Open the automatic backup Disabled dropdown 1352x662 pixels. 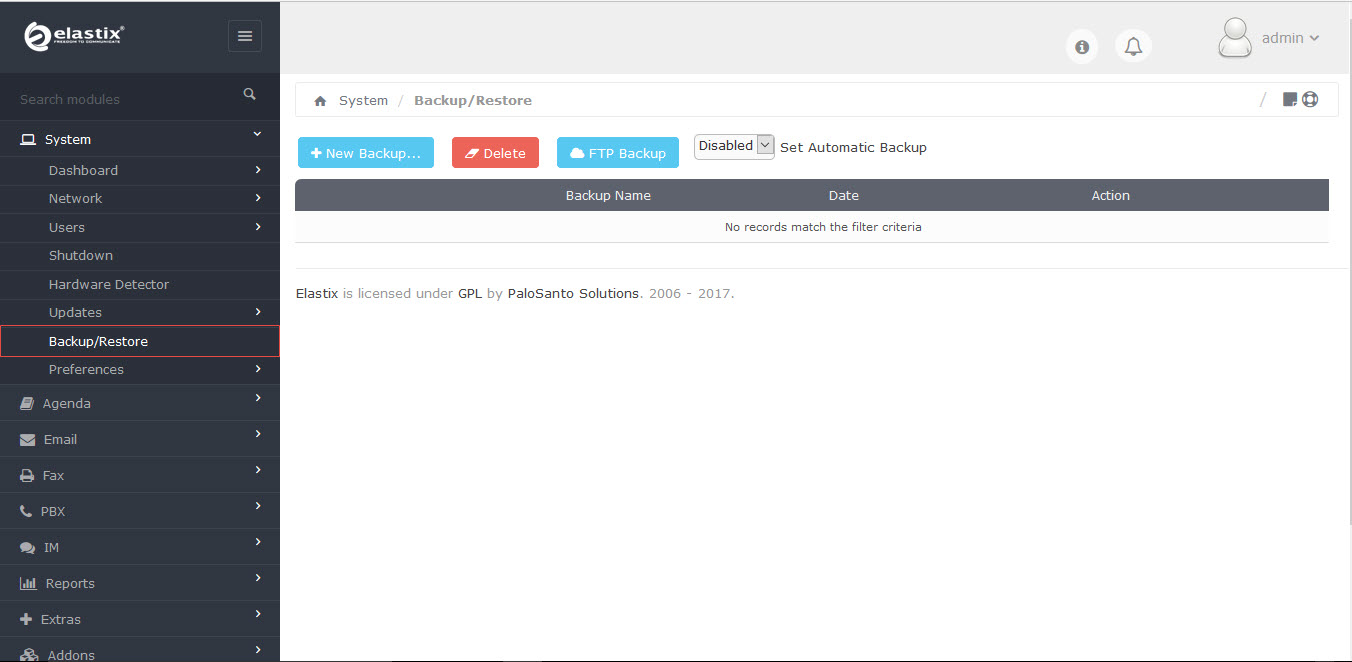point(734,146)
